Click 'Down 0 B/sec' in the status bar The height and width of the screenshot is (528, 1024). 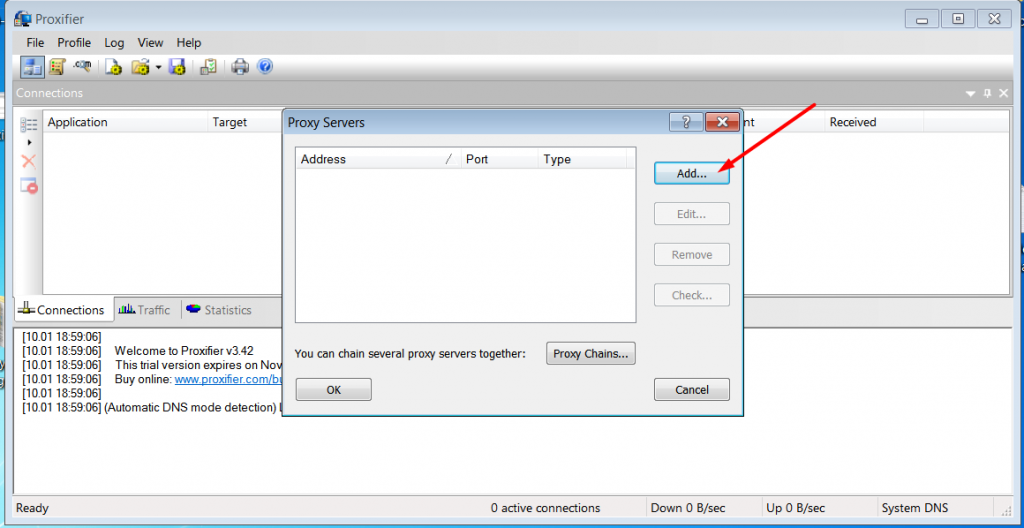688,508
